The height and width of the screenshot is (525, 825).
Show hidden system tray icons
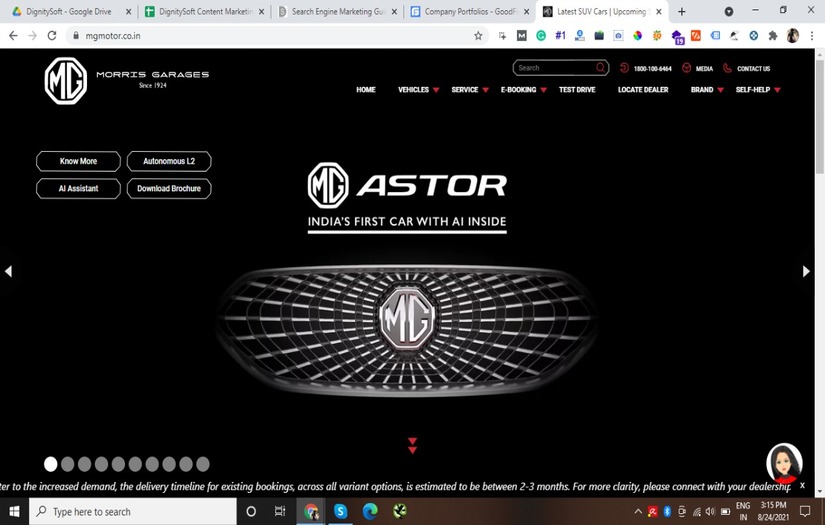[638, 511]
